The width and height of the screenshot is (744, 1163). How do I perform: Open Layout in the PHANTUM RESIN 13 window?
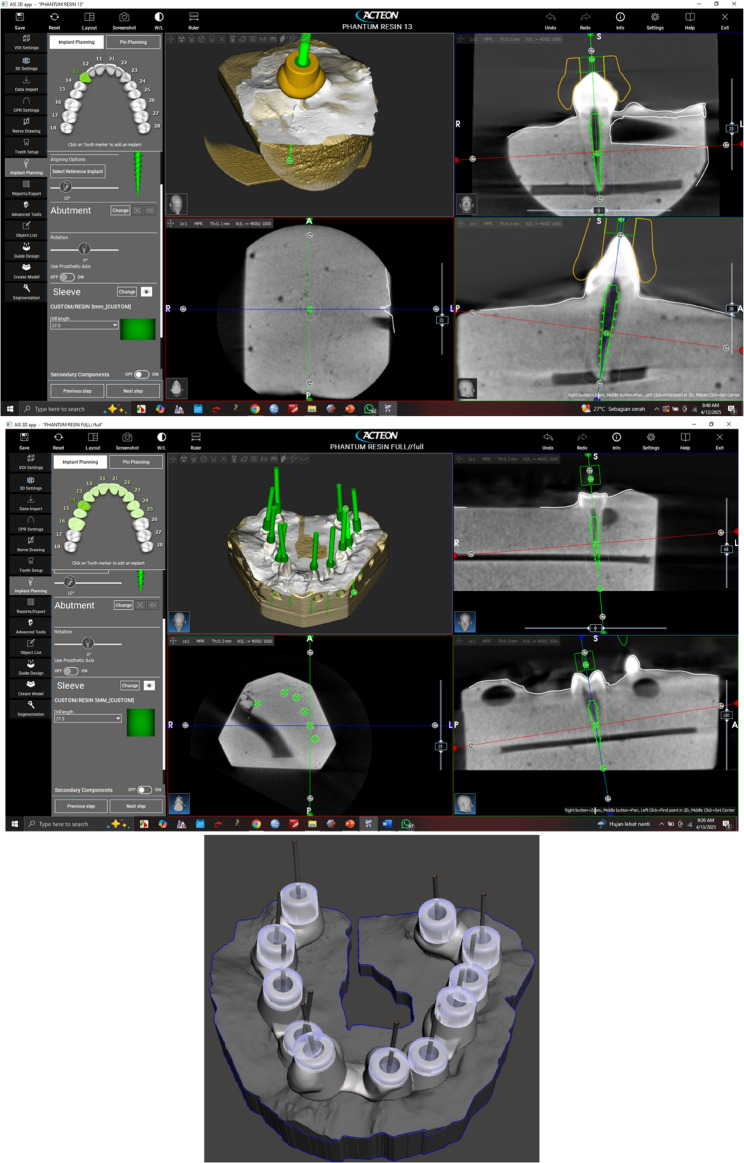89,21
